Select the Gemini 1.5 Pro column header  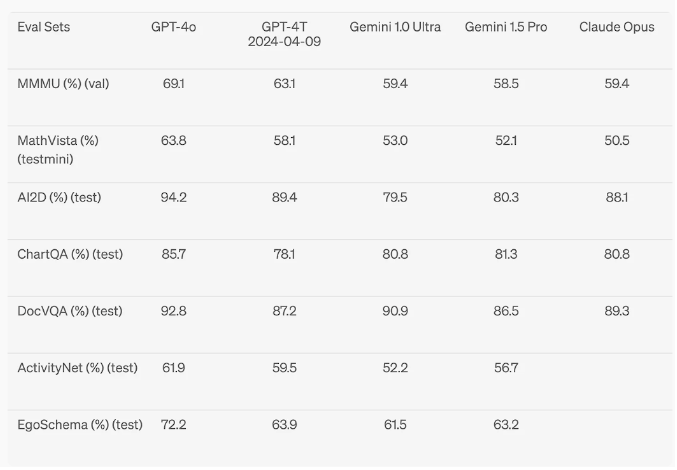[x=506, y=27]
